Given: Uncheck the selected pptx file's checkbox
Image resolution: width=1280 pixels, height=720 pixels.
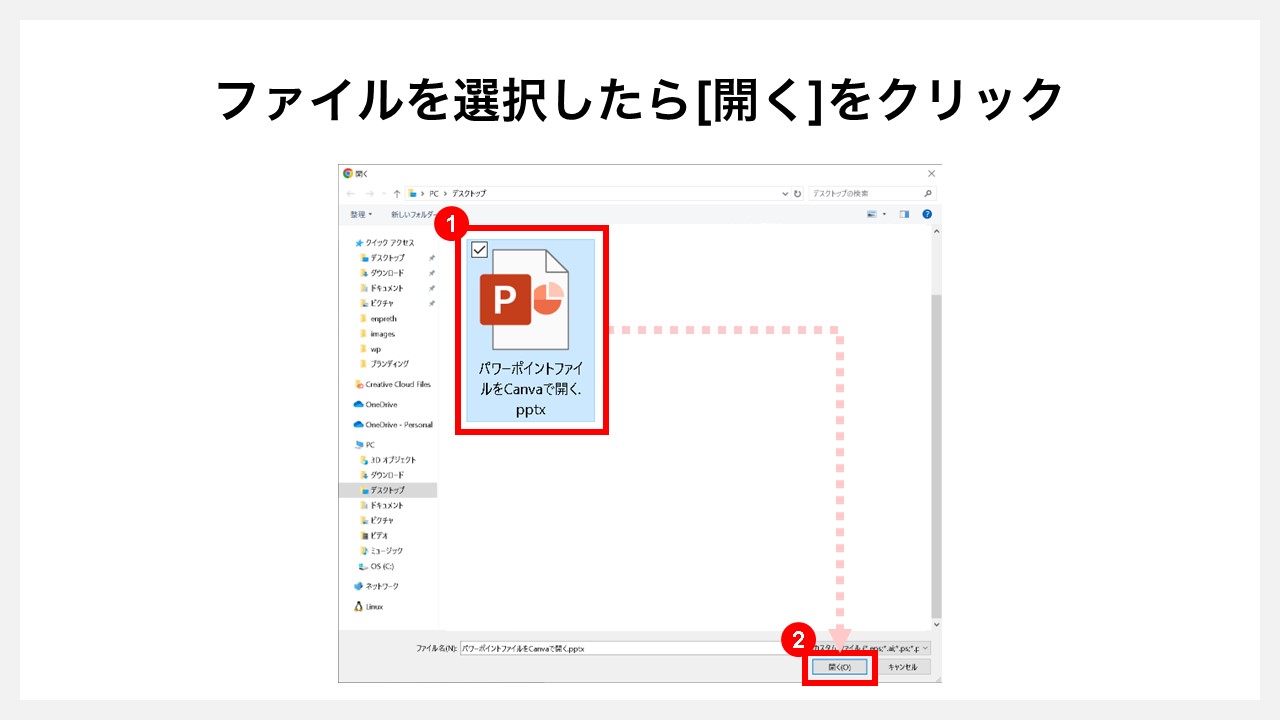Looking at the screenshot, I should click(x=479, y=251).
